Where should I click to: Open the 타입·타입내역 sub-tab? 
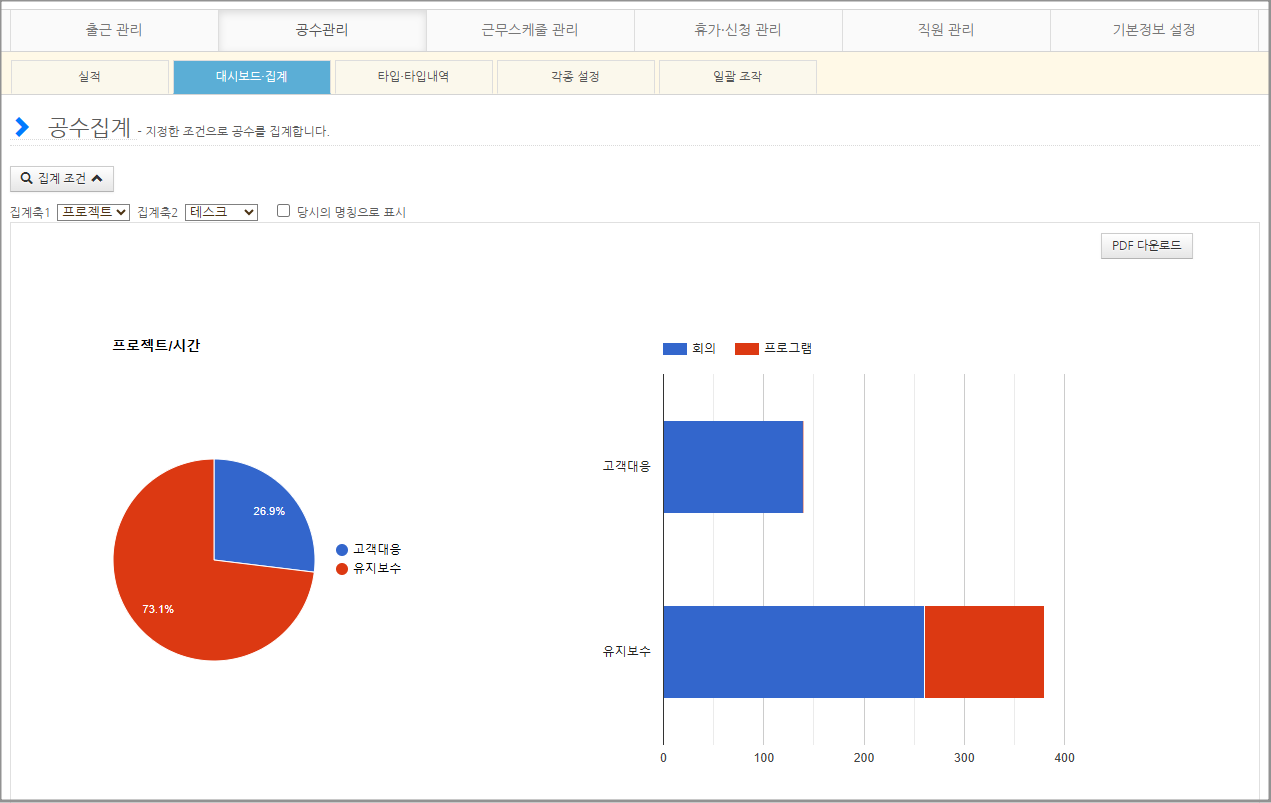(x=413, y=77)
